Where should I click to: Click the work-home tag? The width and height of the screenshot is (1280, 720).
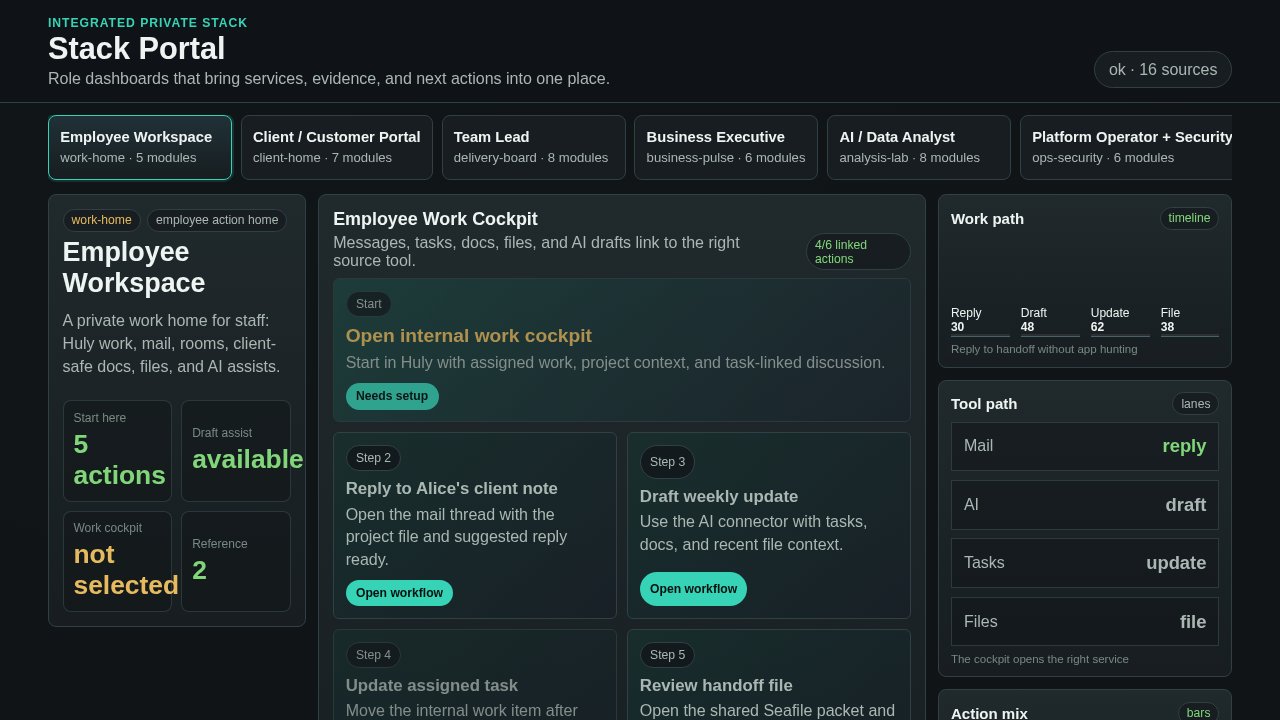[101, 220]
